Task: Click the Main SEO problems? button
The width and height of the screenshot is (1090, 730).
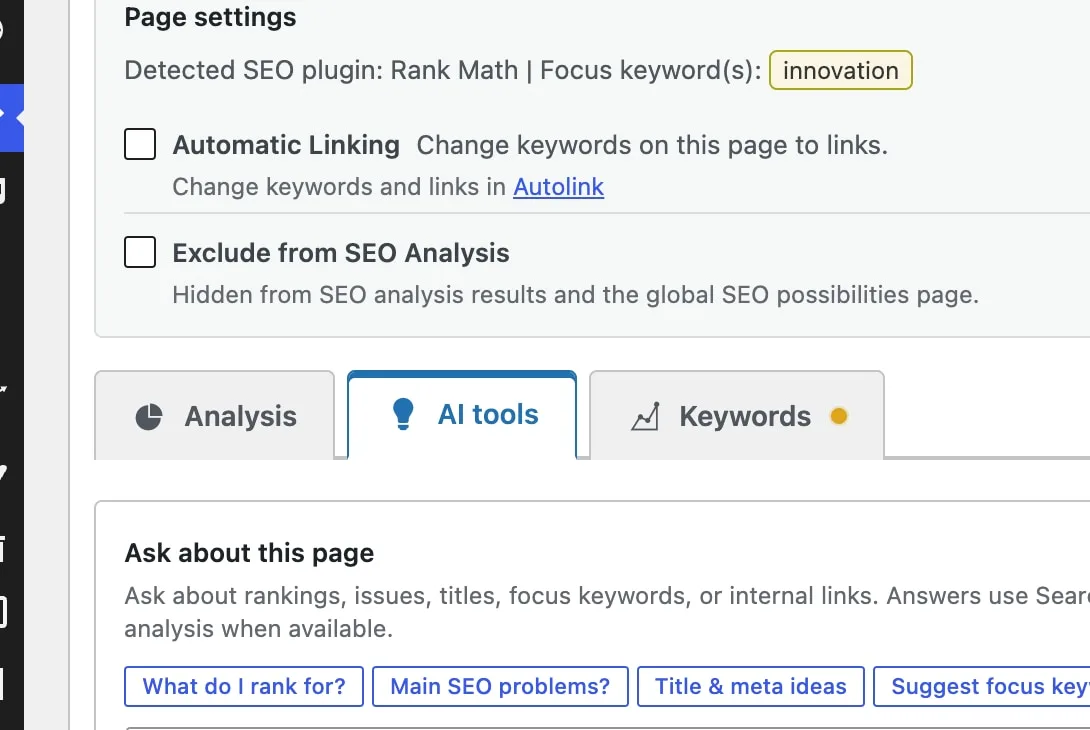Action: point(500,686)
